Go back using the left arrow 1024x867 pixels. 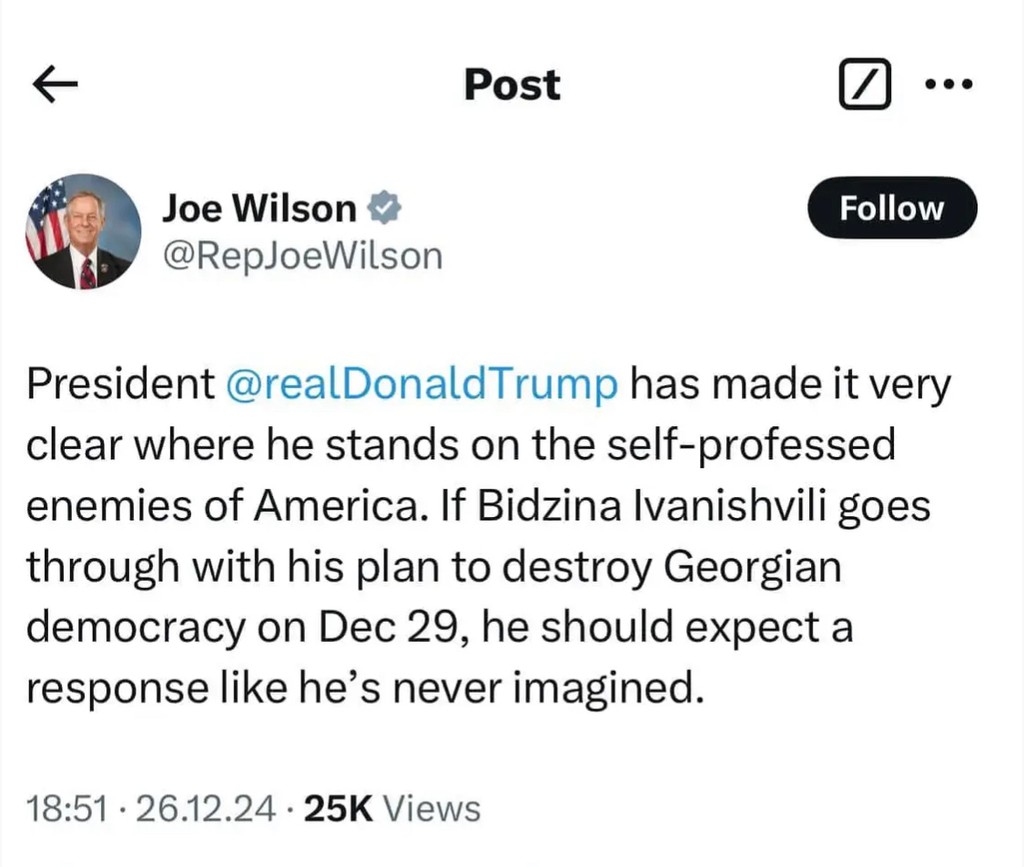click(x=56, y=86)
